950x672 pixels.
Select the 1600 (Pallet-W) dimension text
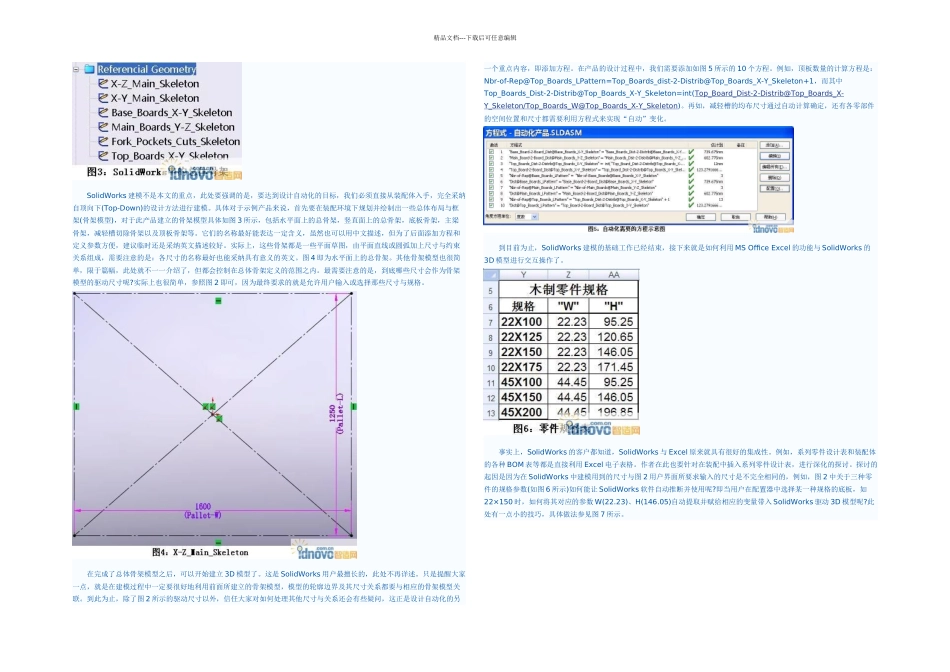[x=203, y=511]
